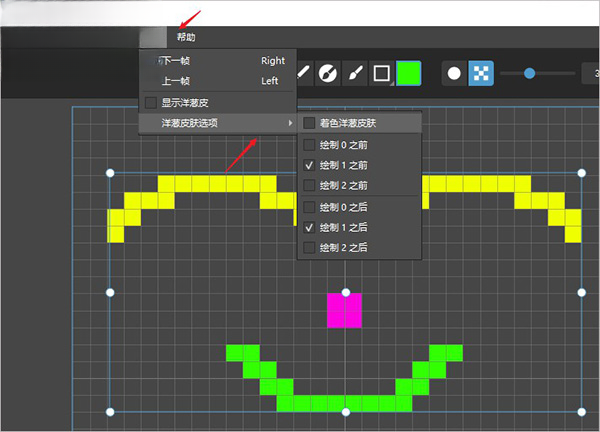Uncheck 绘制 1 之后 option

click(x=309, y=228)
